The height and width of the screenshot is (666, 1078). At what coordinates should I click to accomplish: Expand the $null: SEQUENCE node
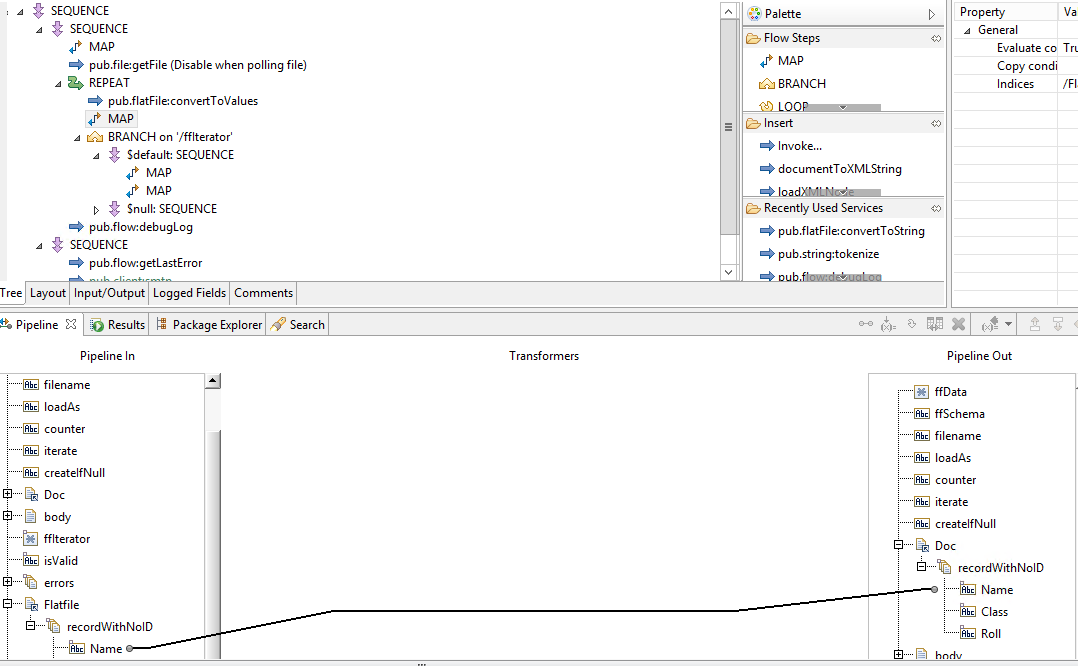coord(96,210)
